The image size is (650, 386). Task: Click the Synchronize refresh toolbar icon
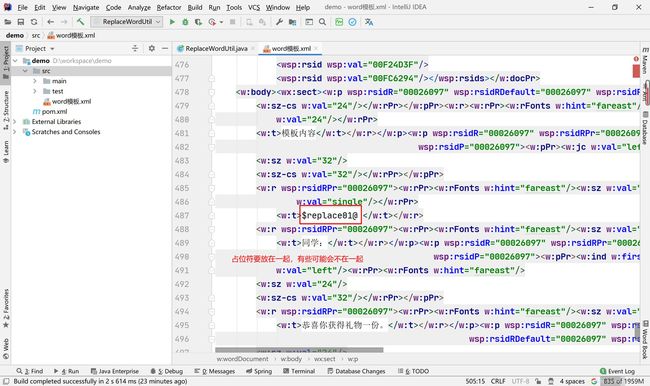coord(34,22)
